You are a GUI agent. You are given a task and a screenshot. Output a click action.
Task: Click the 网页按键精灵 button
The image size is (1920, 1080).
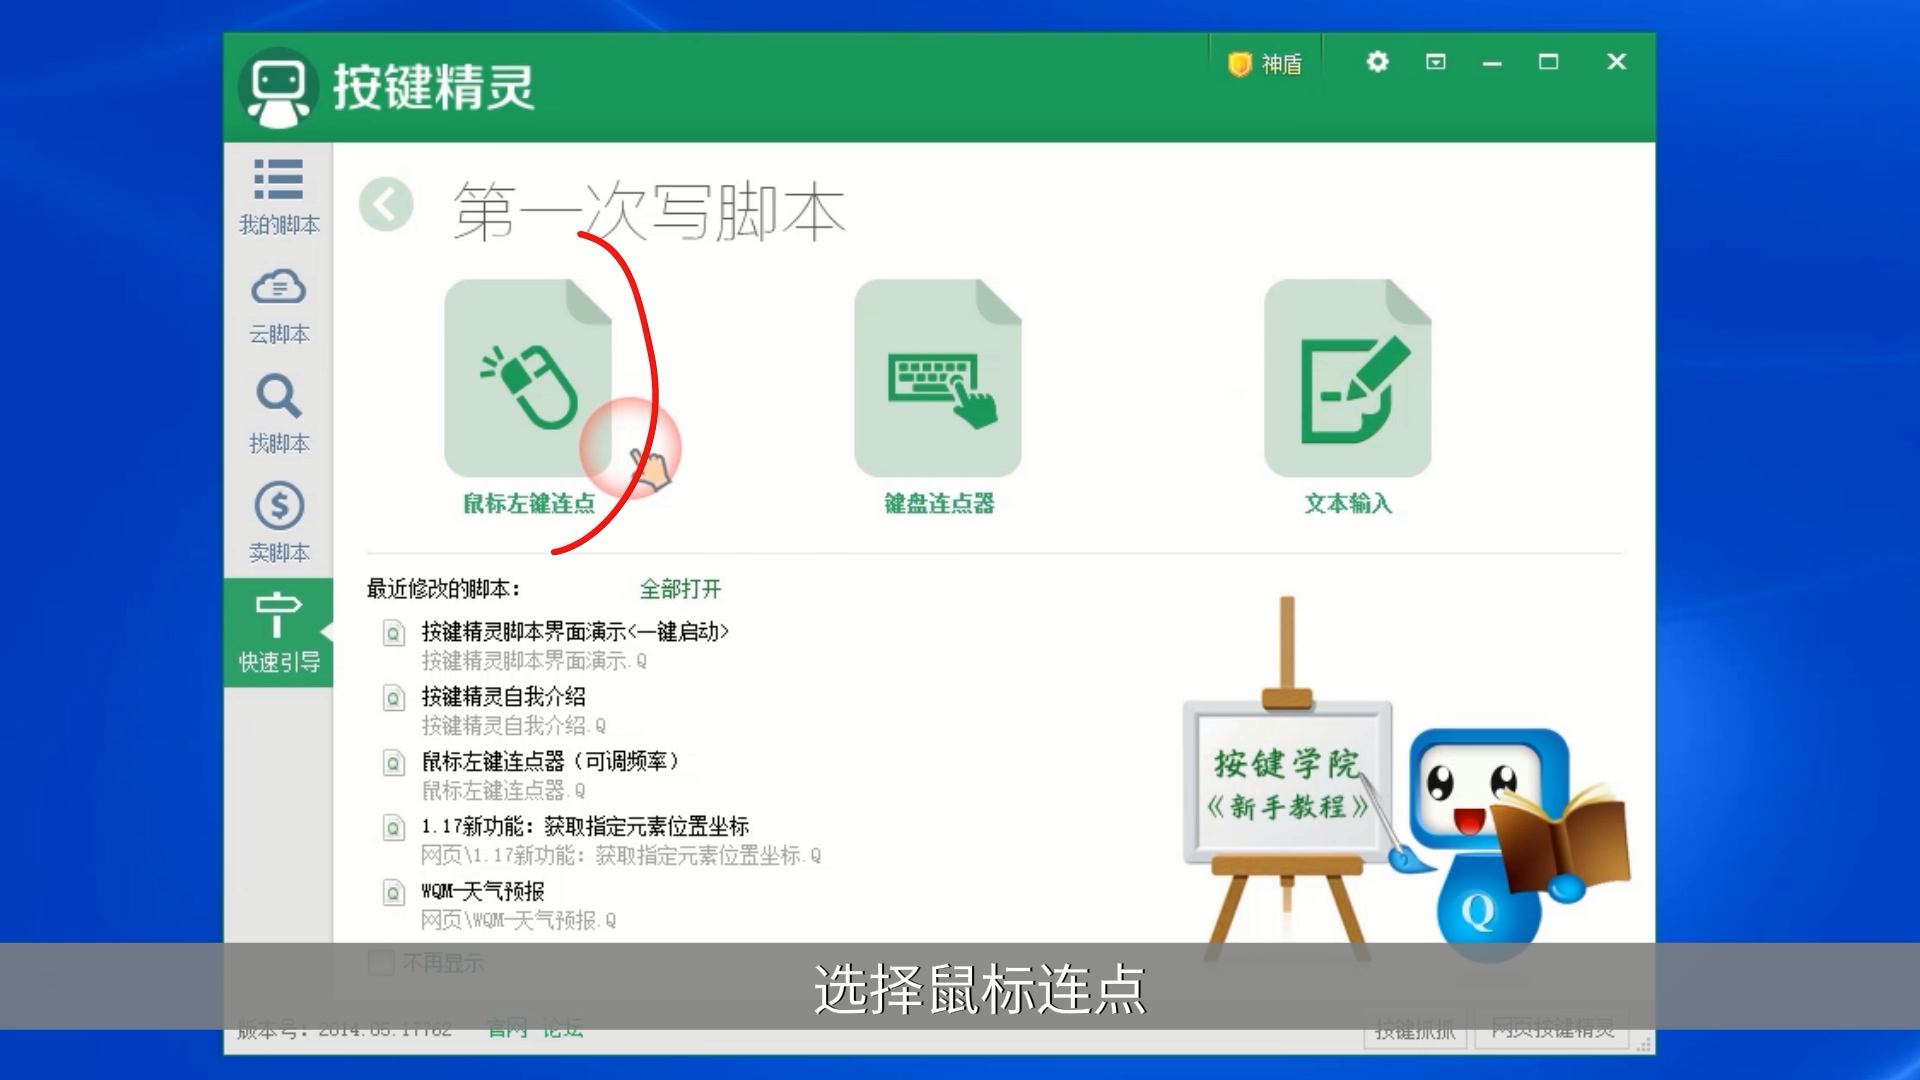(1552, 1029)
